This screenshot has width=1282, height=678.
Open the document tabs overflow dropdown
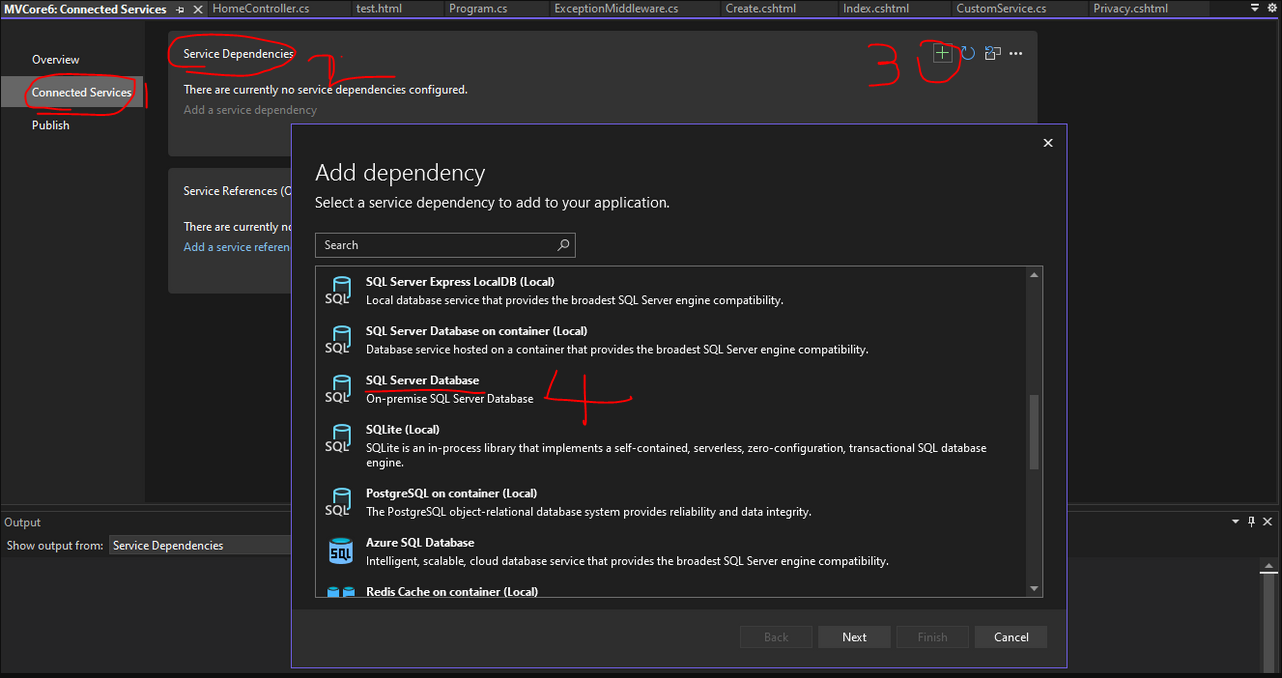coord(1255,8)
